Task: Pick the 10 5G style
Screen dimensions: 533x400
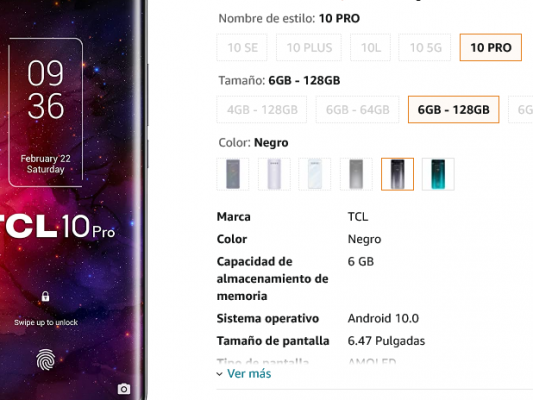Action: tap(425, 47)
